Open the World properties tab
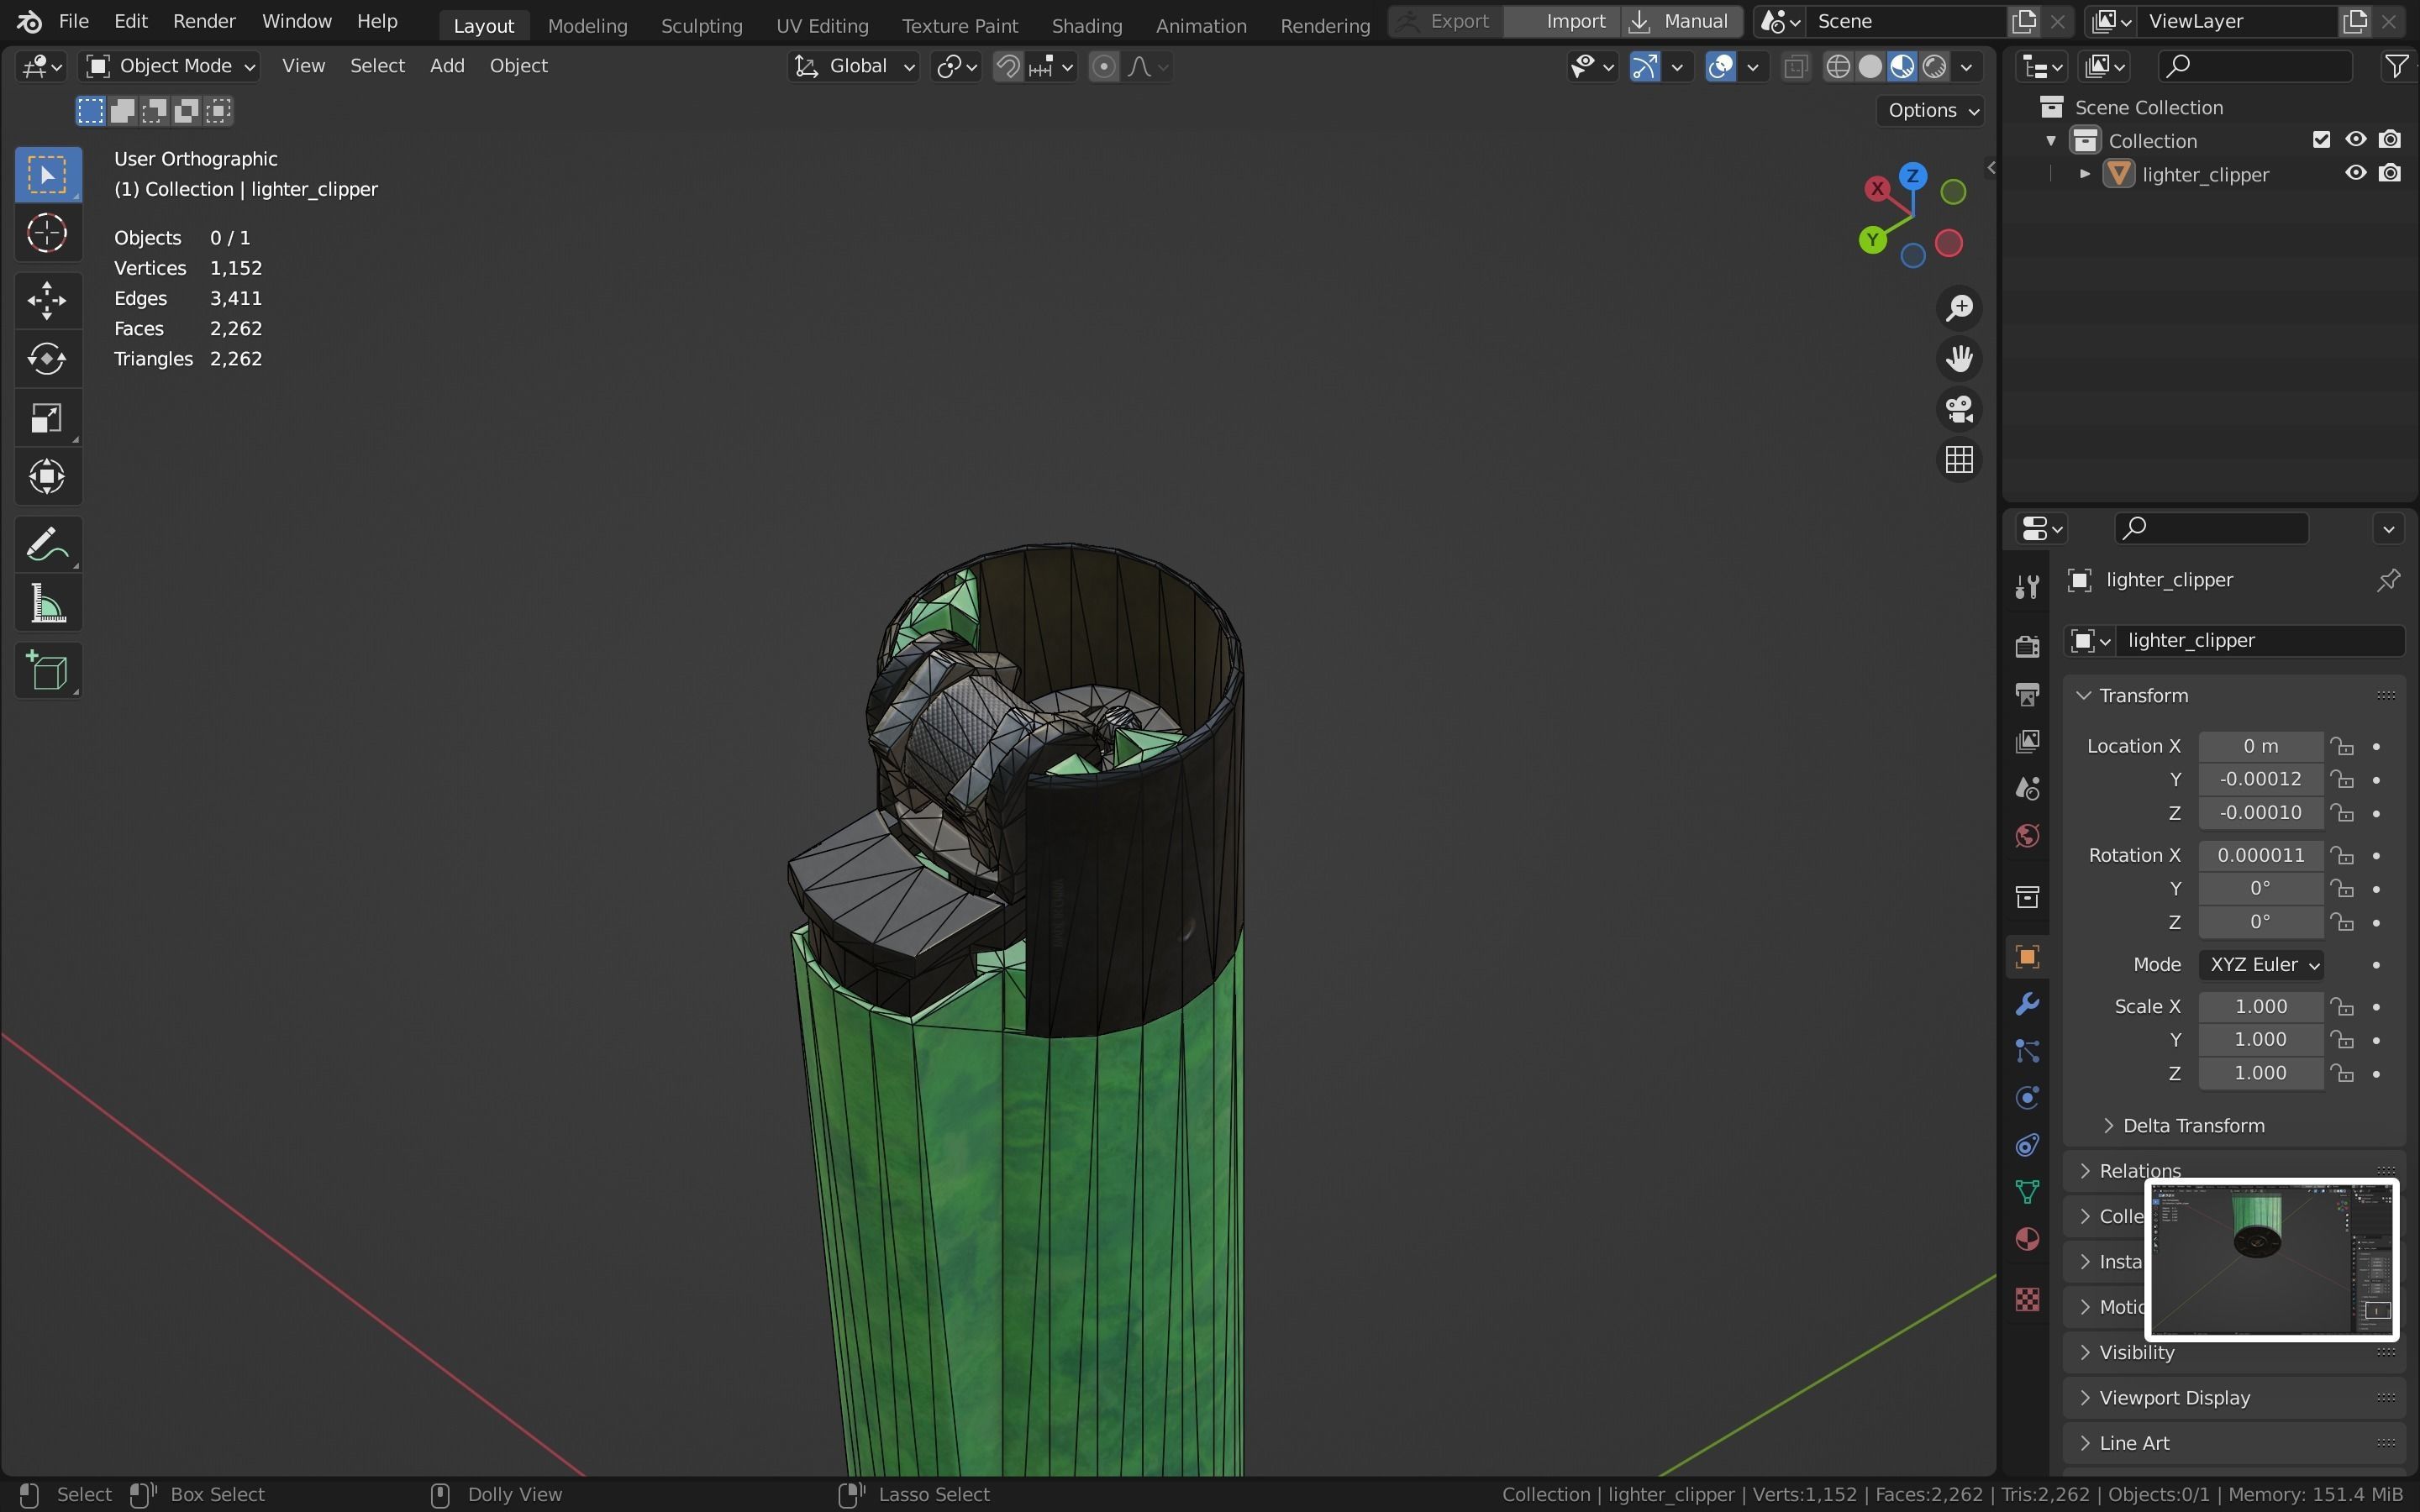 click(2027, 836)
